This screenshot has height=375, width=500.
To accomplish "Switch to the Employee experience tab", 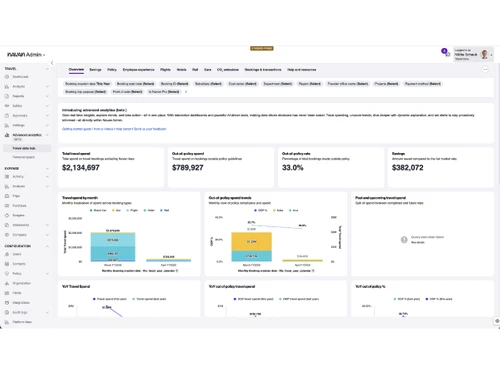I will [x=138, y=70].
